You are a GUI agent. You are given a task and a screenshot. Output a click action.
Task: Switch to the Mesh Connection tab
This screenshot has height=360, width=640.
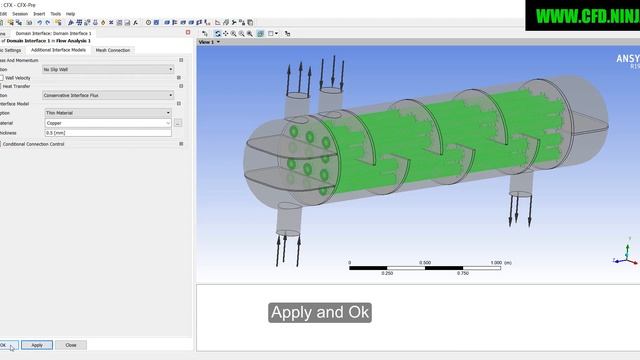113,50
